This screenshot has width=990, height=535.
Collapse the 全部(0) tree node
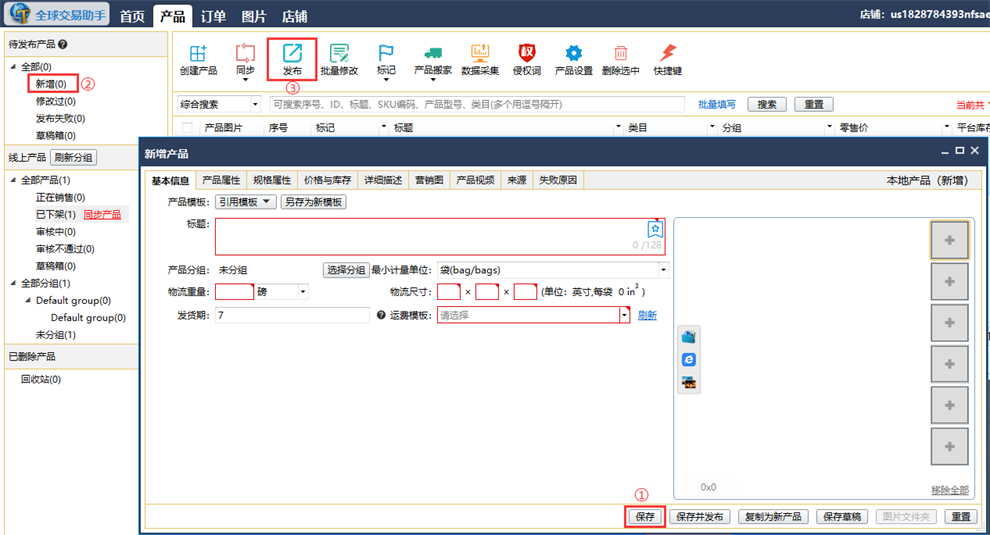pyautogui.click(x=13, y=66)
